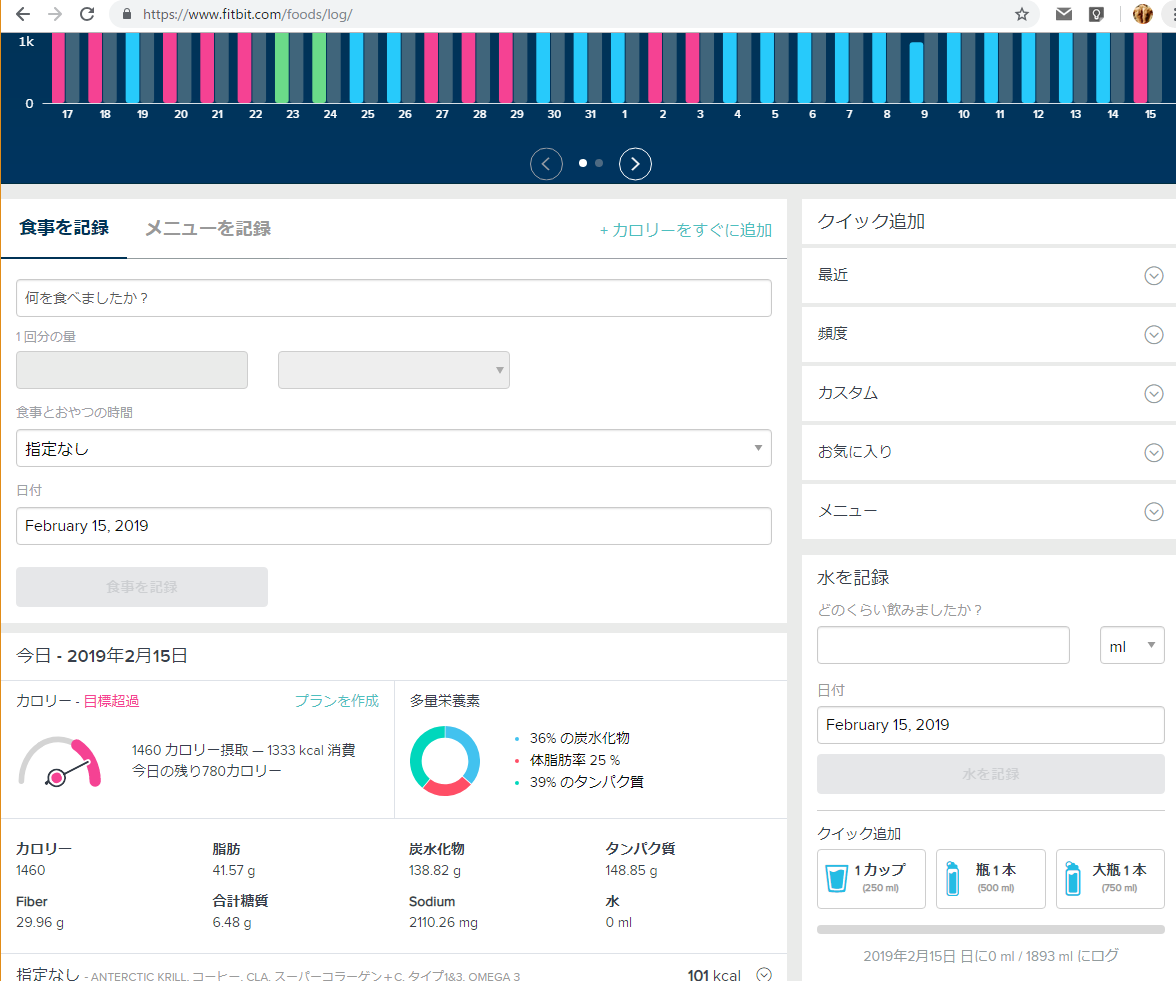Click the 何を食べましたか food search field
Image resolution: width=1176 pixels, height=981 pixels.
pos(393,297)
